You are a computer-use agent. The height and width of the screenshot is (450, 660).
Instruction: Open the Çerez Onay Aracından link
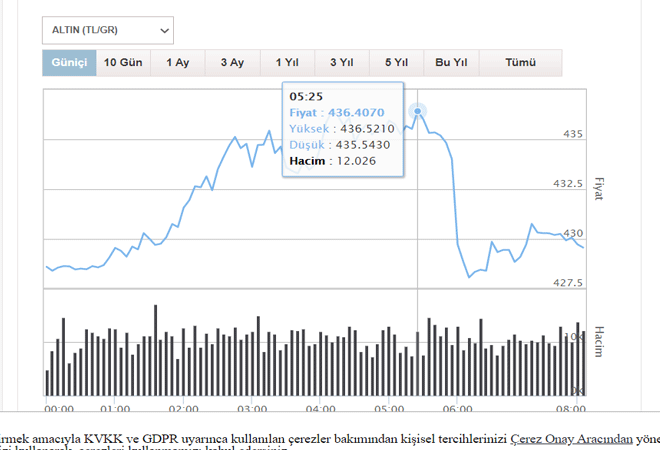tap(571, 439)
